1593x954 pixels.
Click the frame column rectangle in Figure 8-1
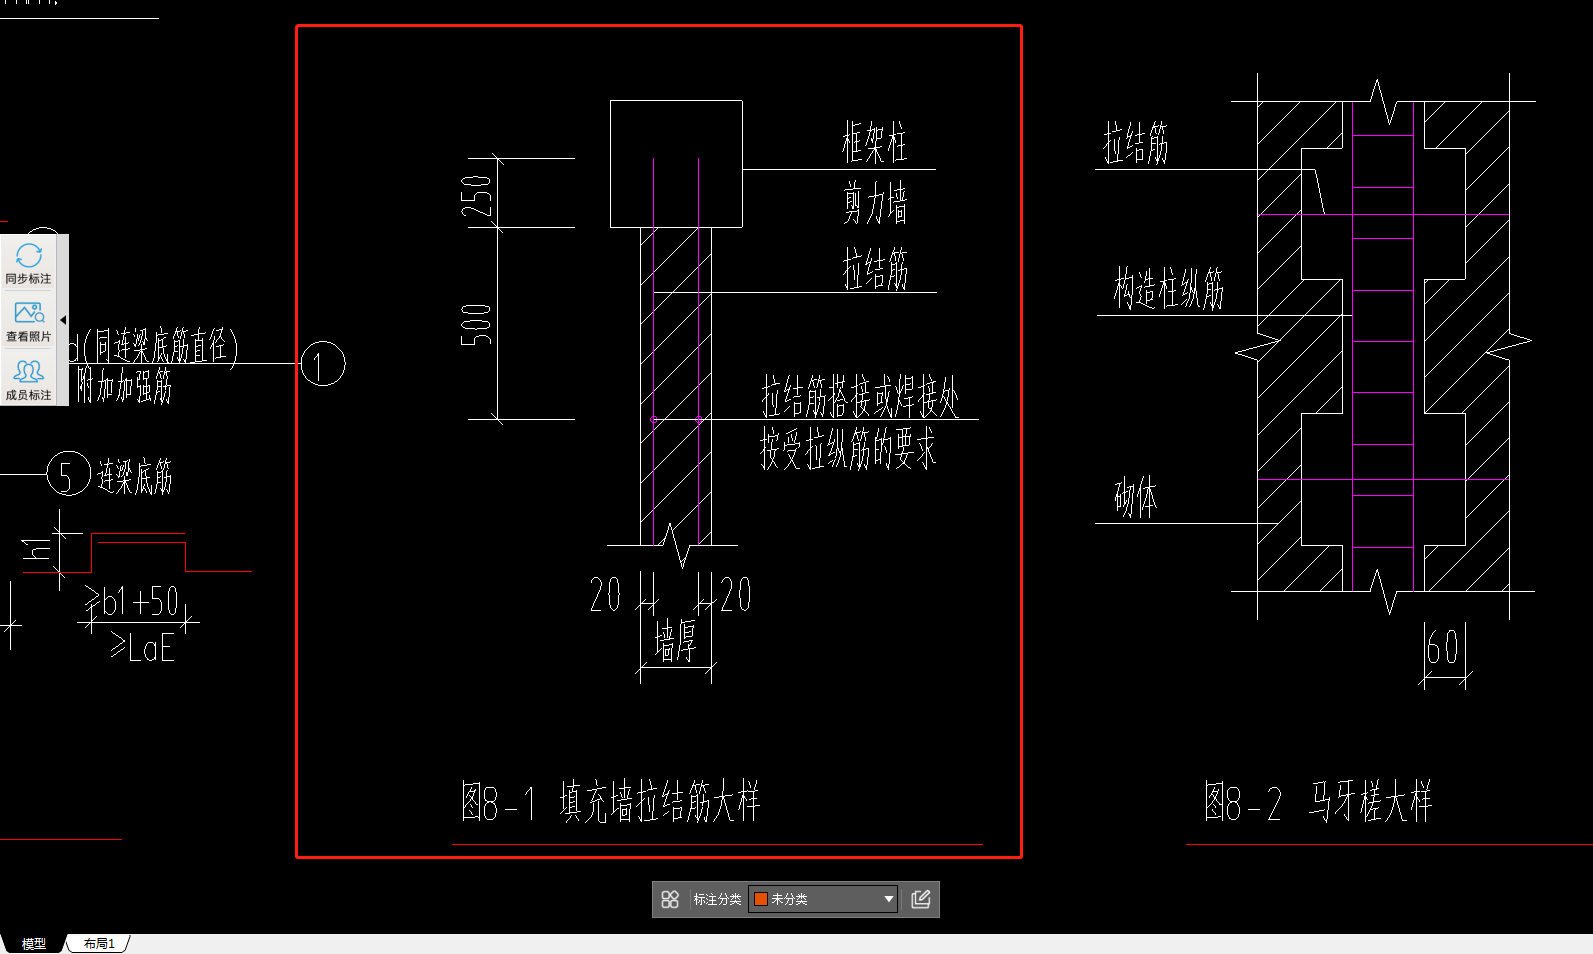(x=676, y=164)
